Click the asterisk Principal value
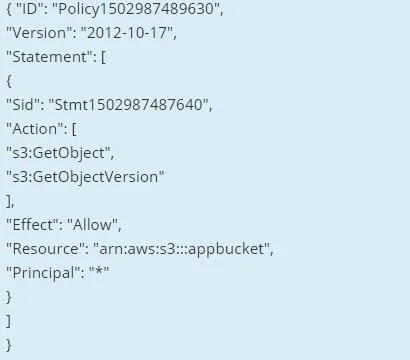Image resolution: width=410 pixels, height=360 pixels. point(99,271)
